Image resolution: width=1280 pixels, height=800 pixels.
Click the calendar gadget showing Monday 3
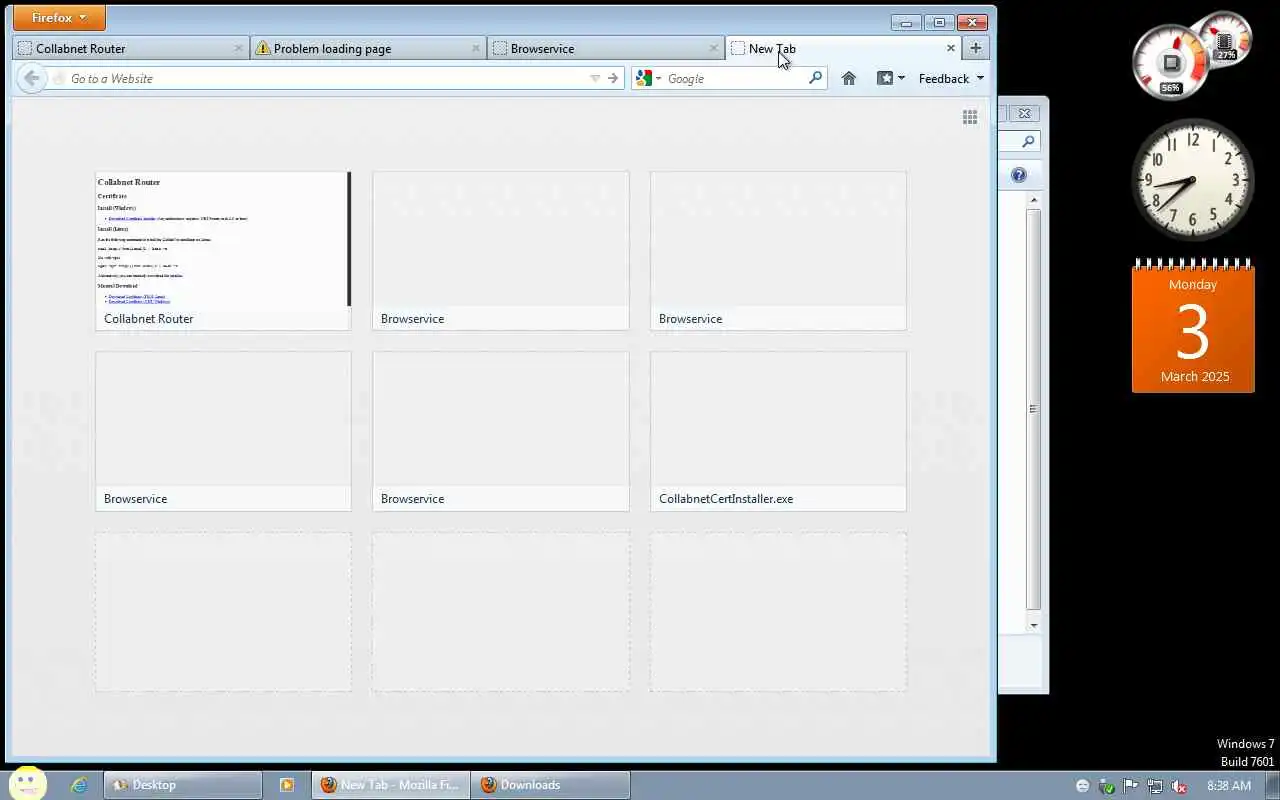click(1193, 326)
